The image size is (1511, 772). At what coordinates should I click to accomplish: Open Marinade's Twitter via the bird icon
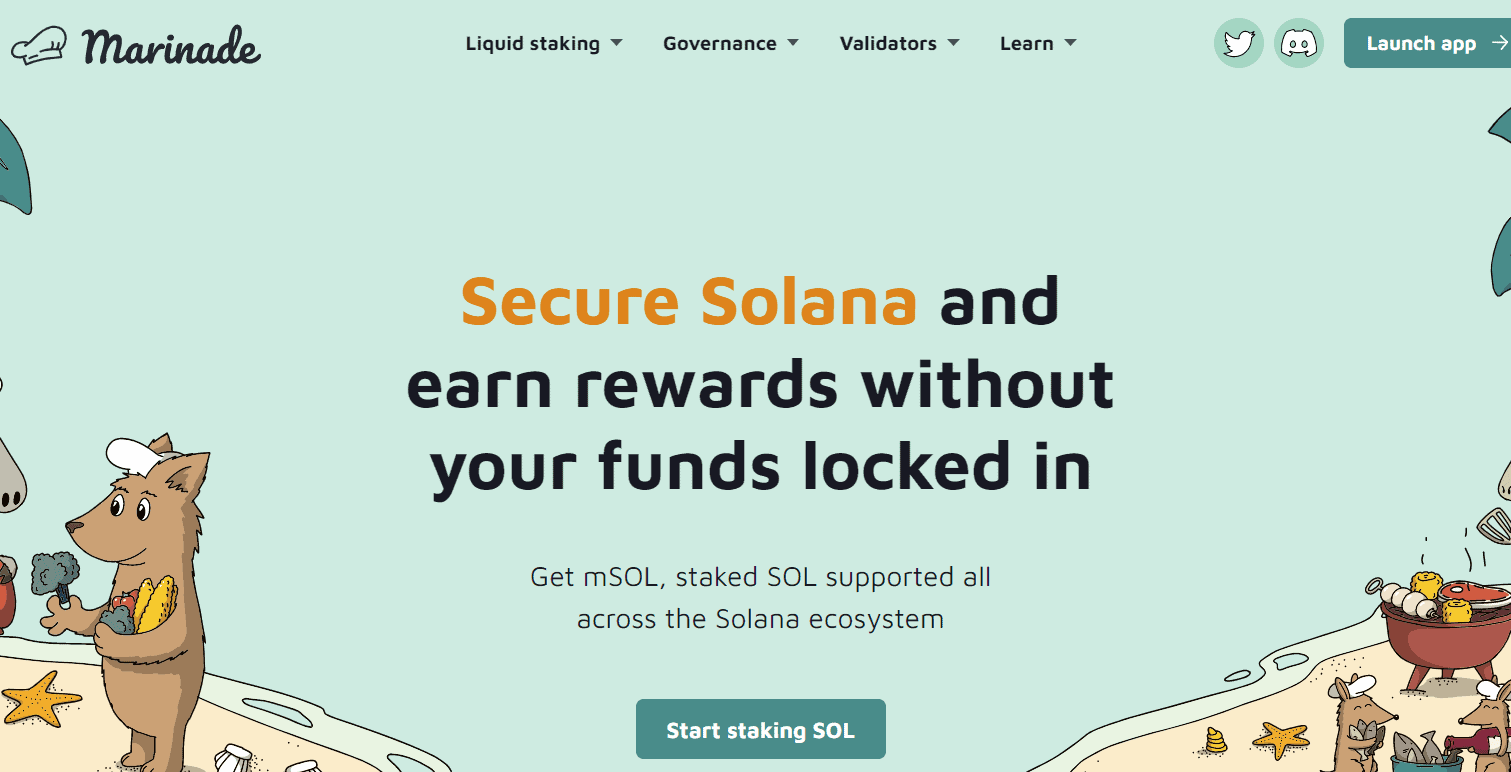[1238, 43]
